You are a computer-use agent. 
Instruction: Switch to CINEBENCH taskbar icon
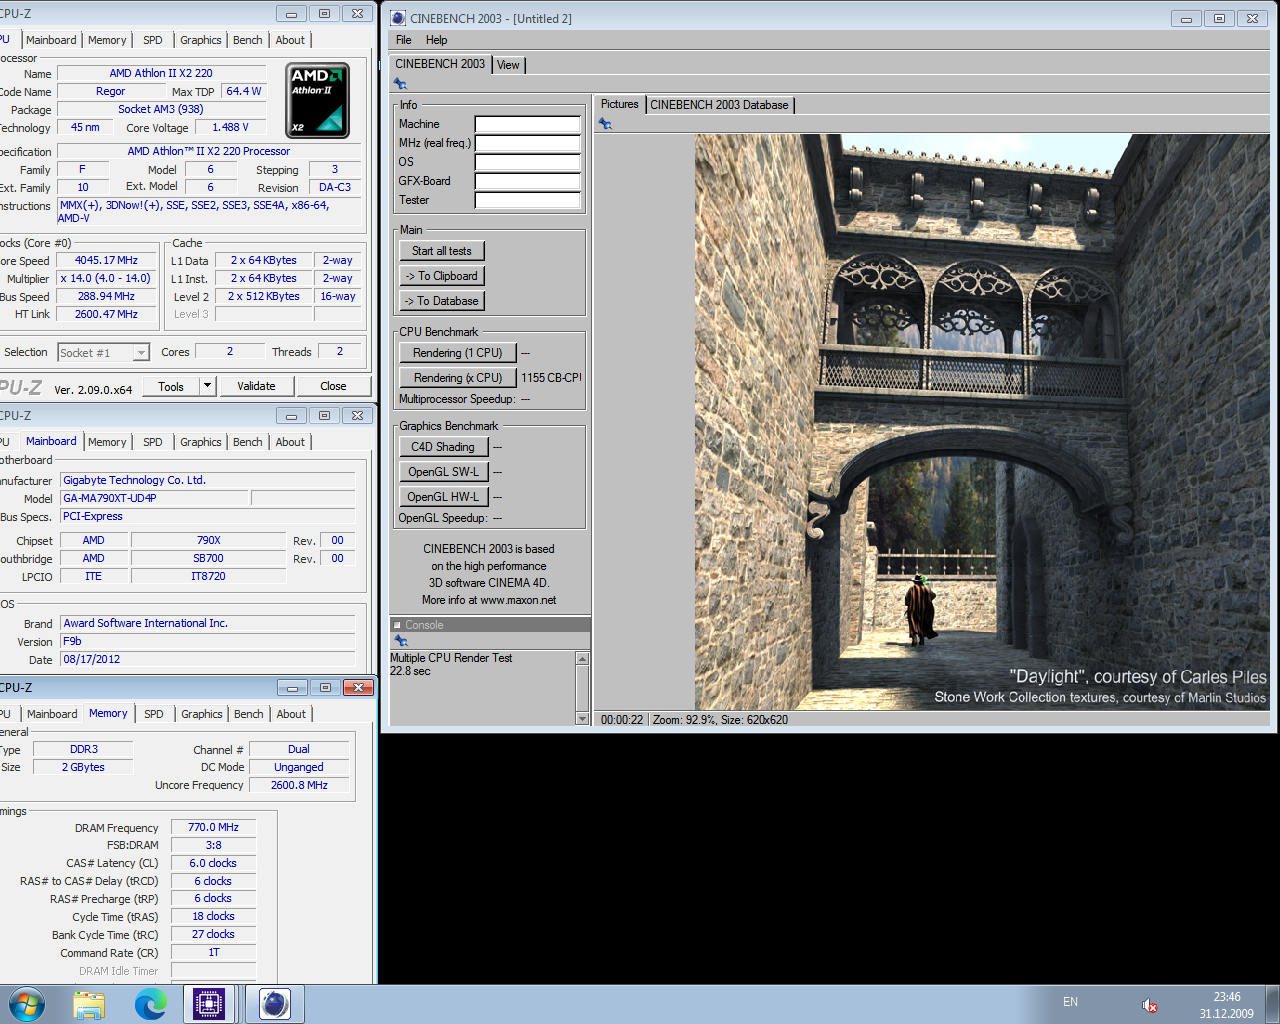coord(274,1004)
